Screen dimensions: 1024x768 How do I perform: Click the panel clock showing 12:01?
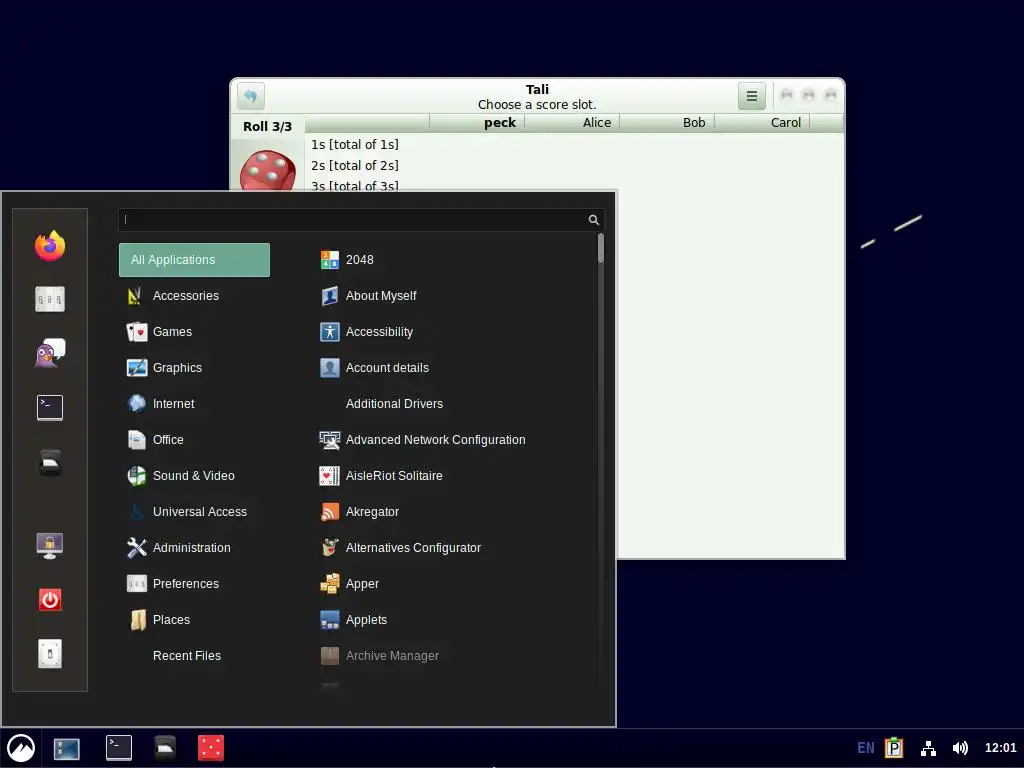(1000, 748)
